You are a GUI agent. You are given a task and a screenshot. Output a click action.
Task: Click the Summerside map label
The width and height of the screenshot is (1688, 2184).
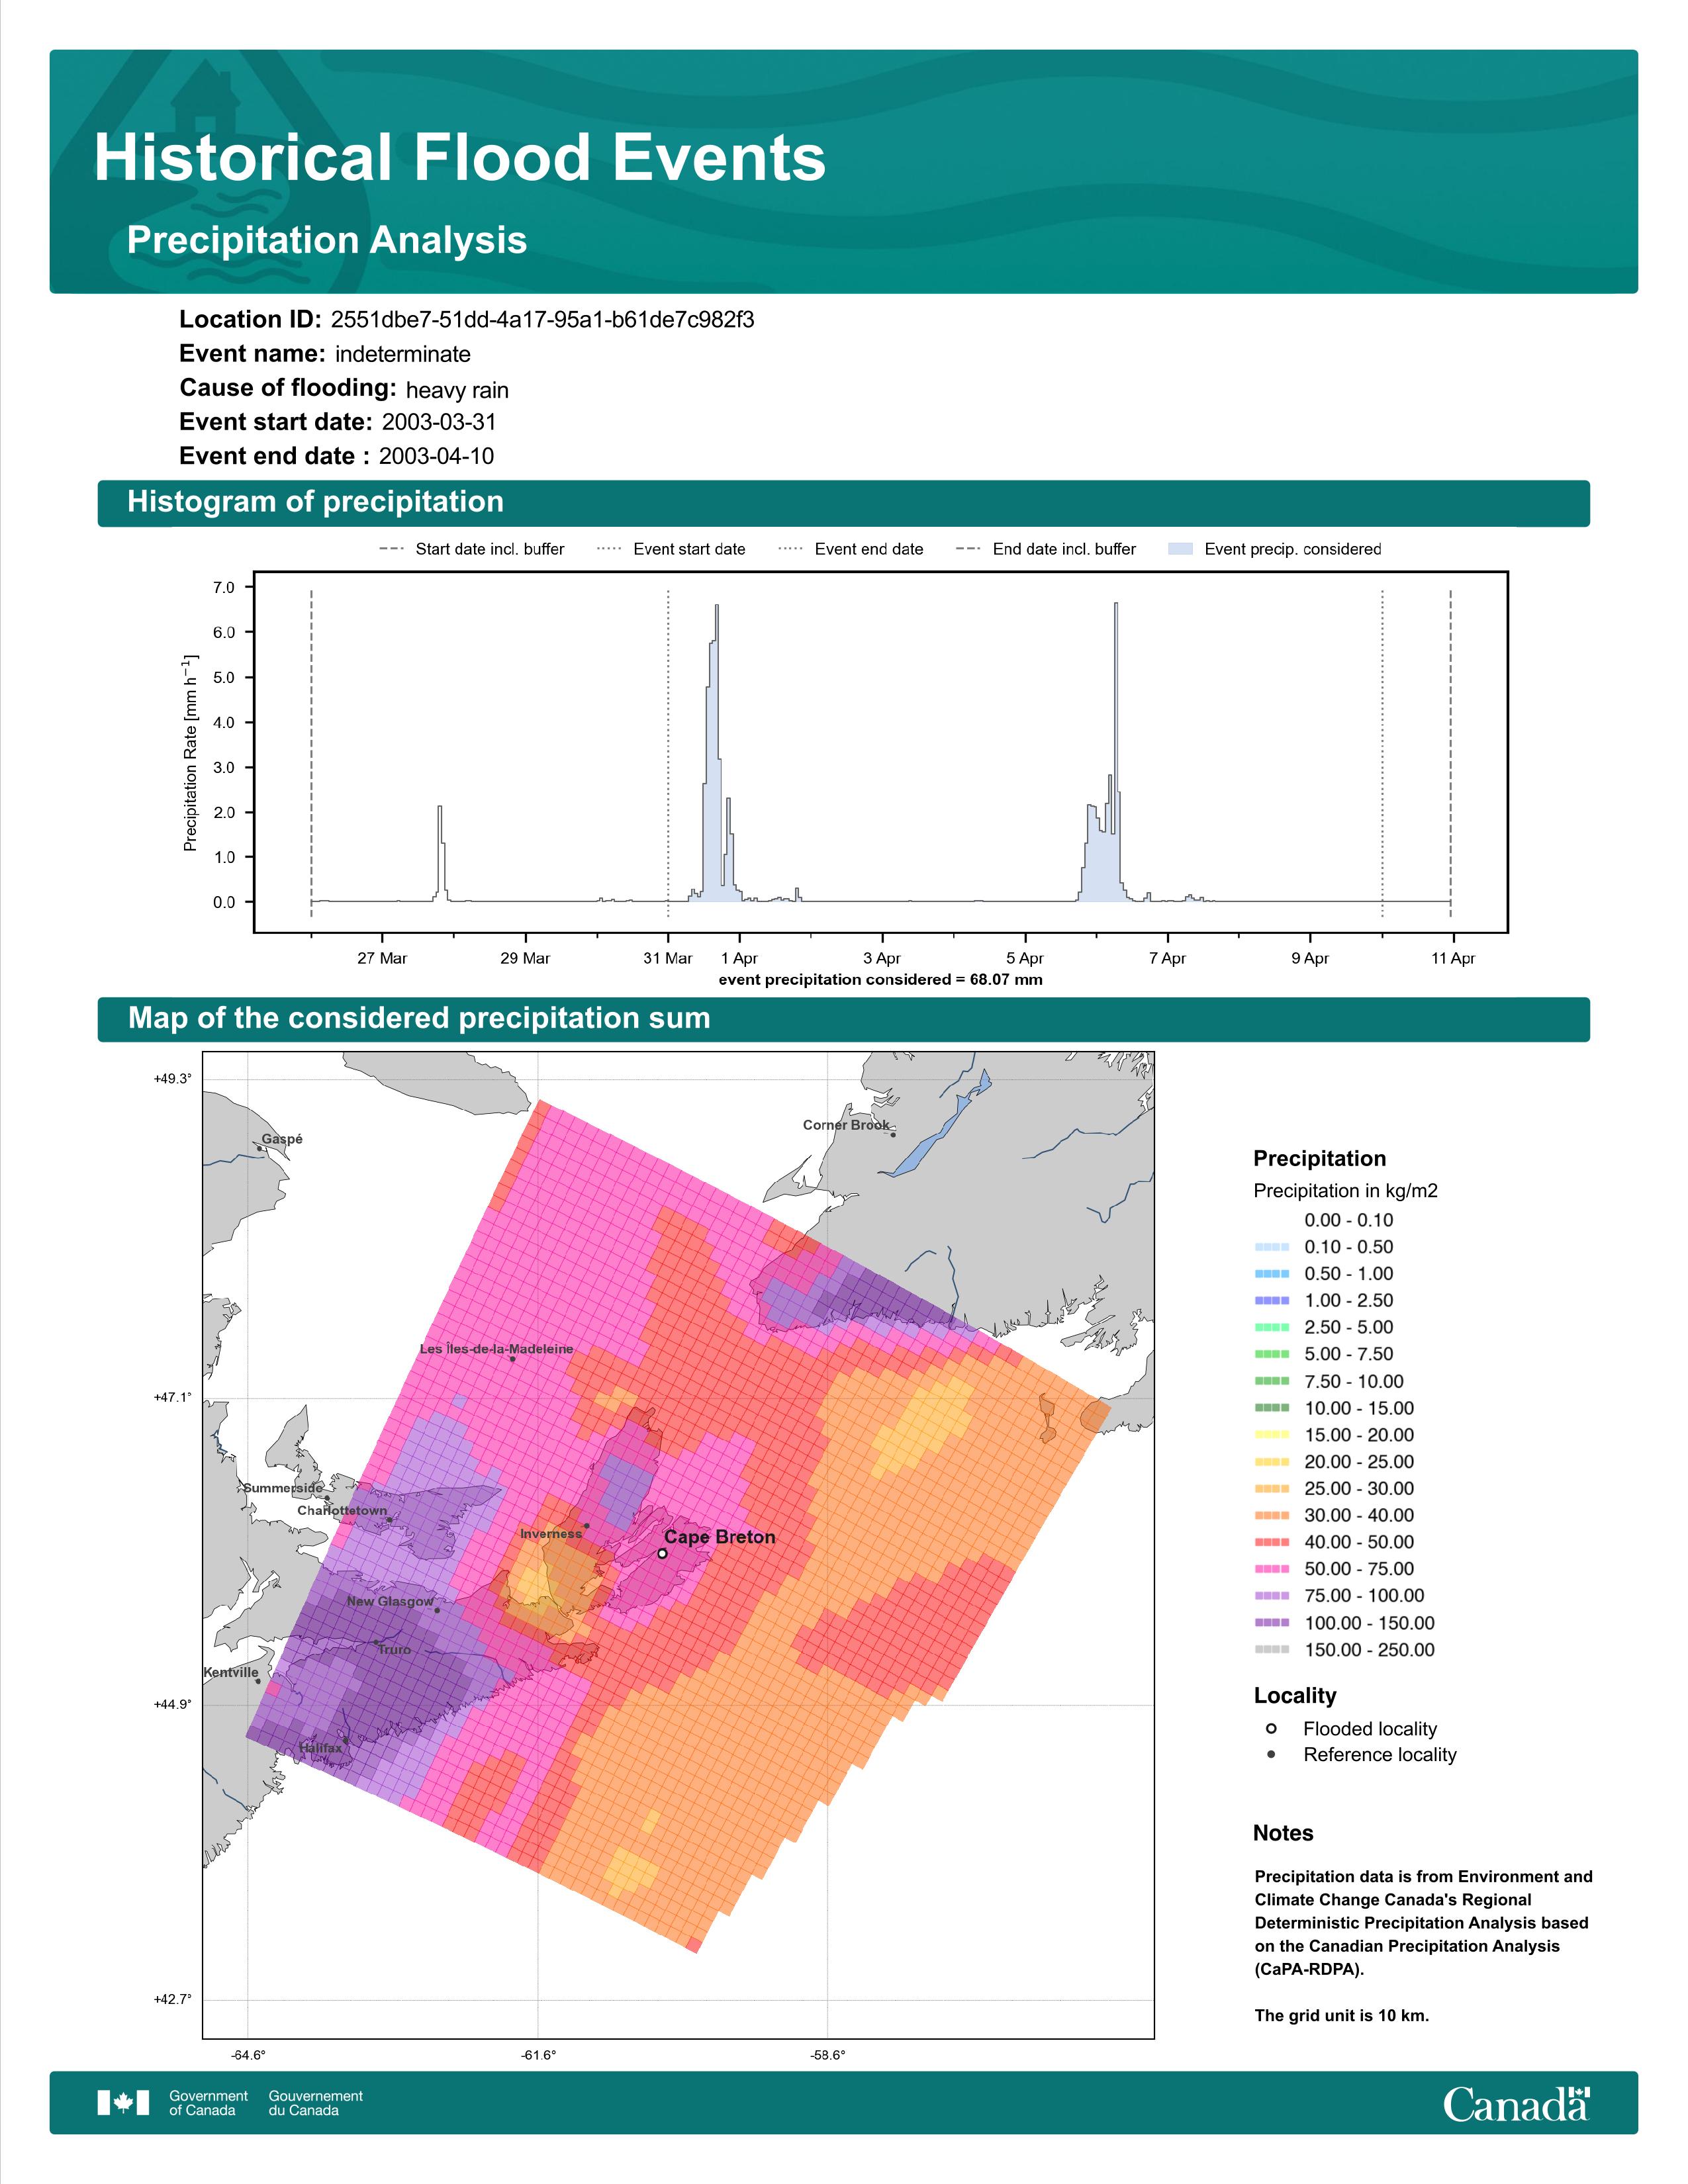[283, 1488]
